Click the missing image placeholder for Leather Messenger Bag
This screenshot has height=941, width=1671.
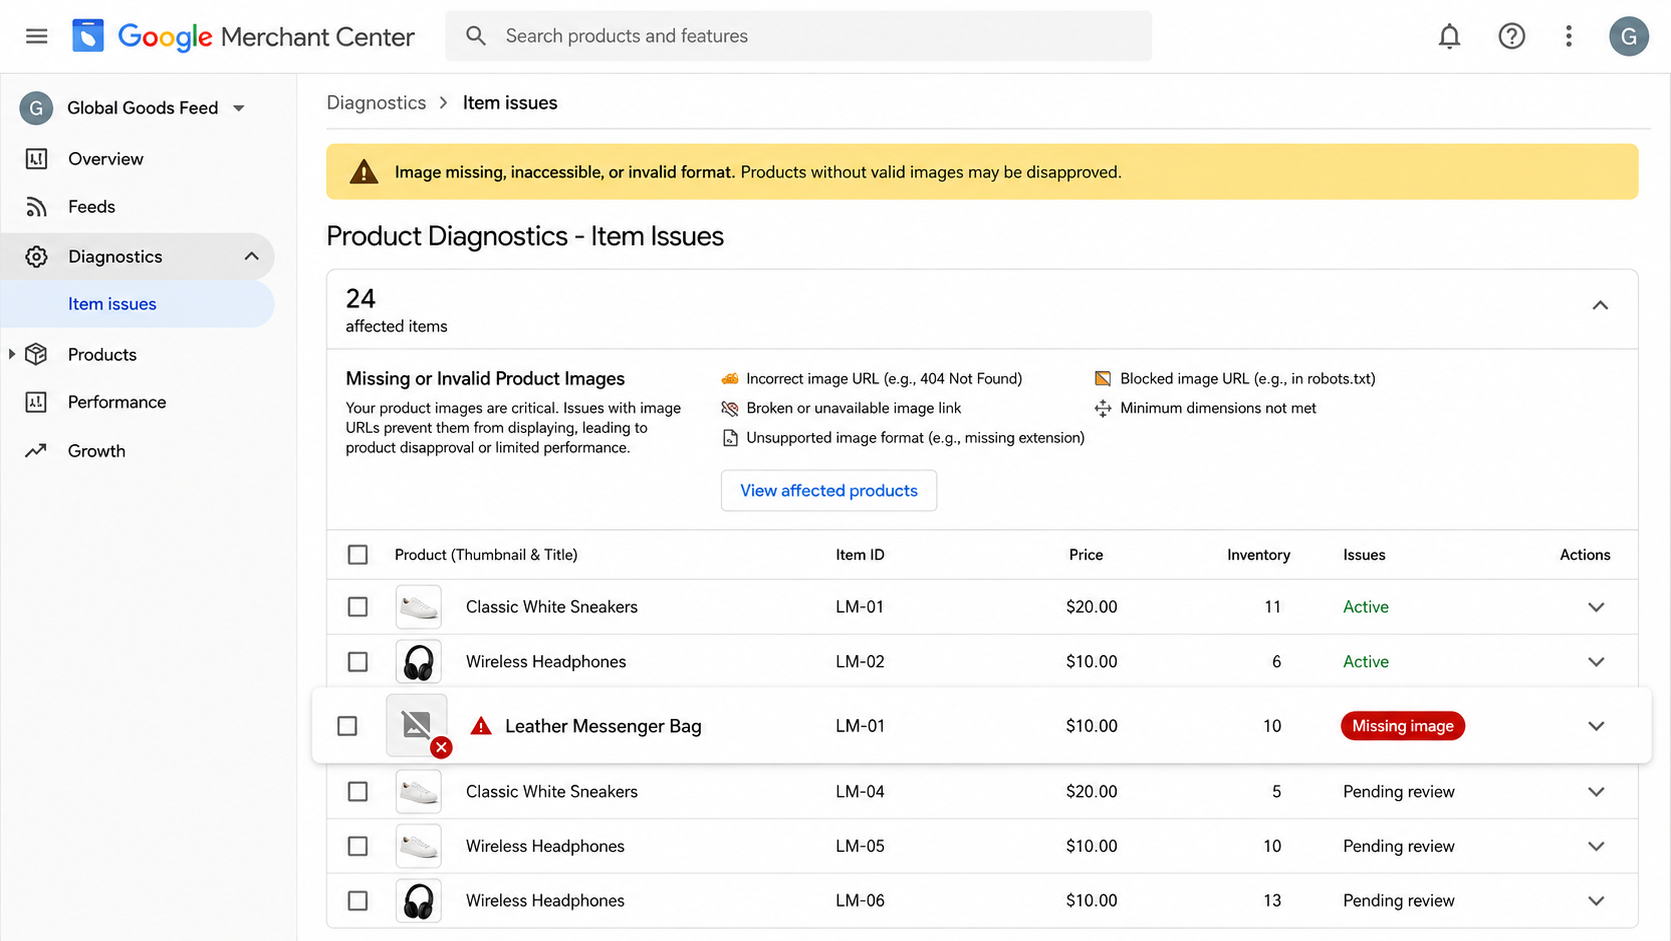pos(417,725)
